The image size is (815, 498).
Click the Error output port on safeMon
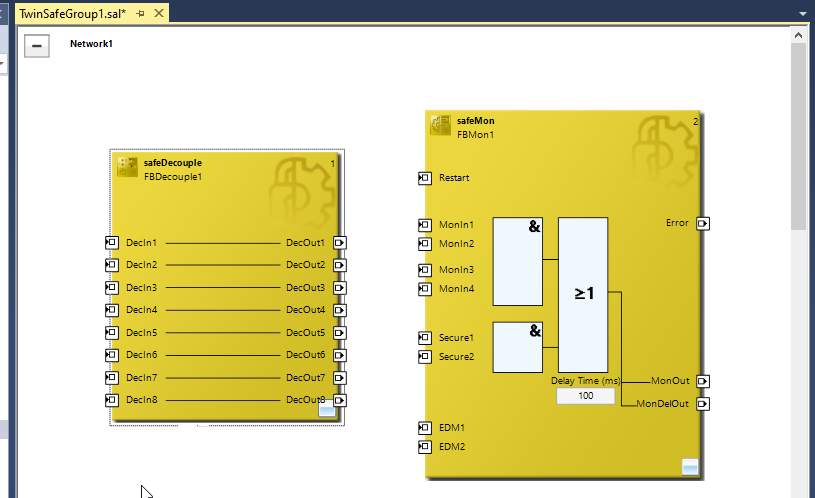tap(703, 224)
